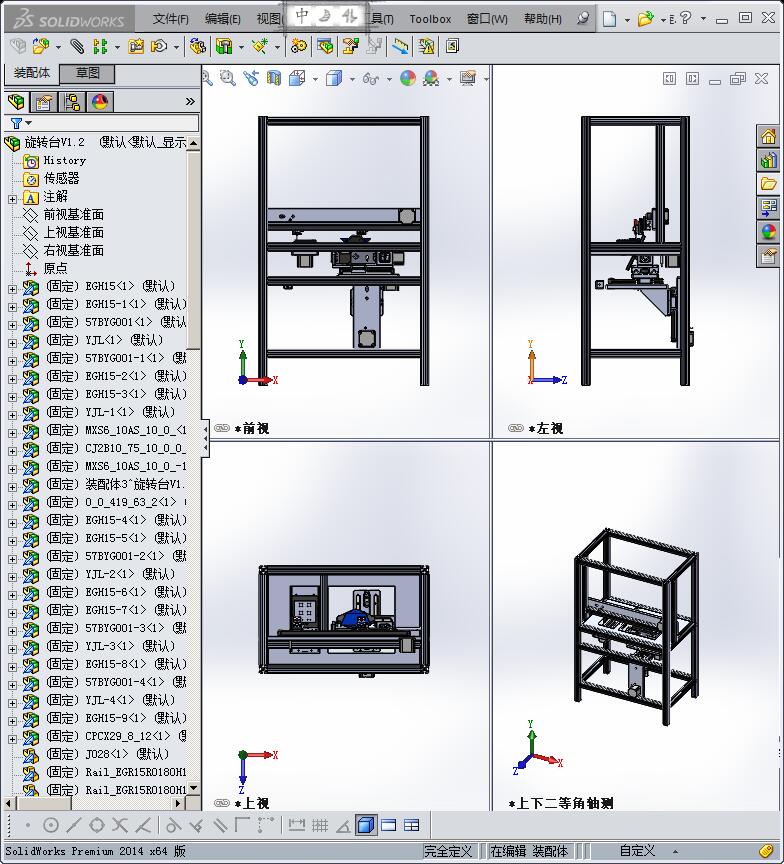The image size is (784, 864).
Task: Open the FeatureManager design tree tab
Action: pyautogui.click(x=17, y=102)
